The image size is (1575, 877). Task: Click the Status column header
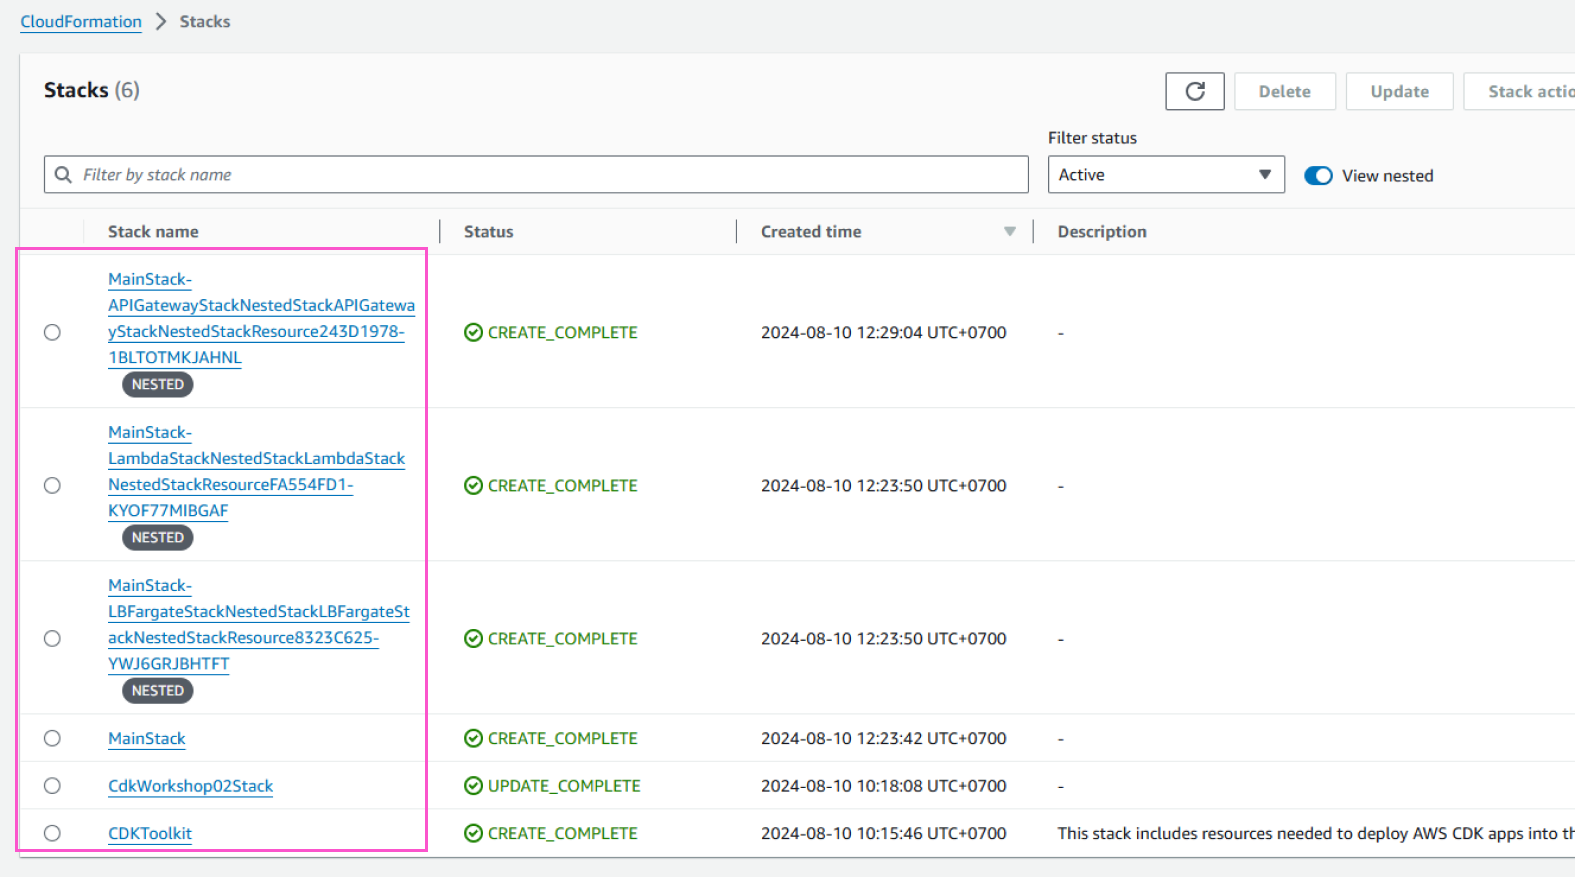488,231
